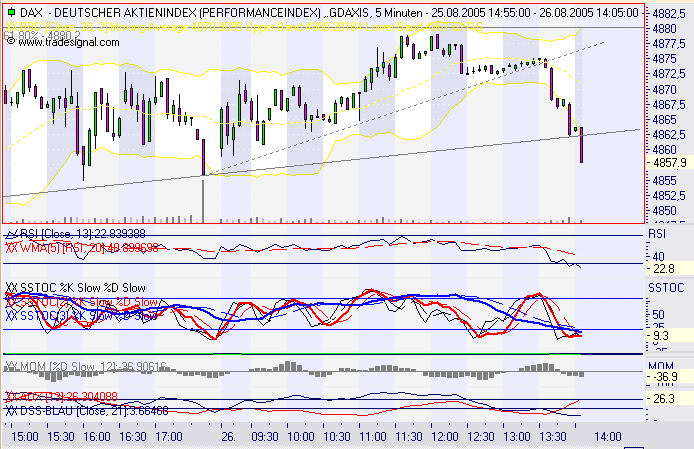Click the 4882,5 price axis label
694x449 pixels.
[668, 13]
